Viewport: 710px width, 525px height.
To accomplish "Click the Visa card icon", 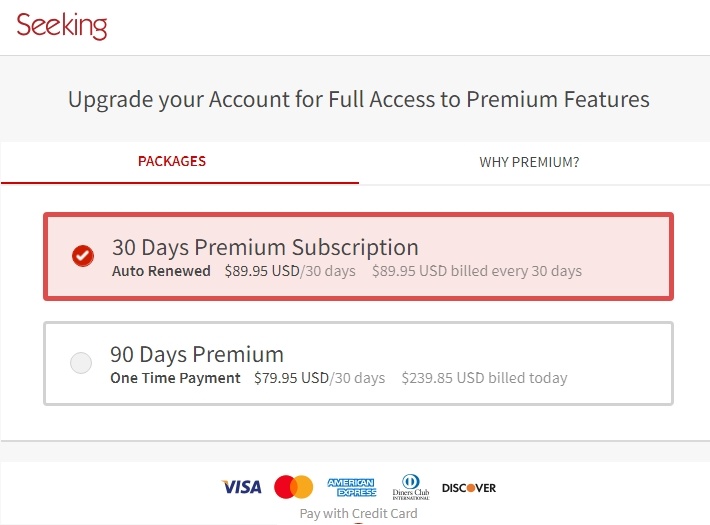I will pyautogui.click(x=242, y=487).
